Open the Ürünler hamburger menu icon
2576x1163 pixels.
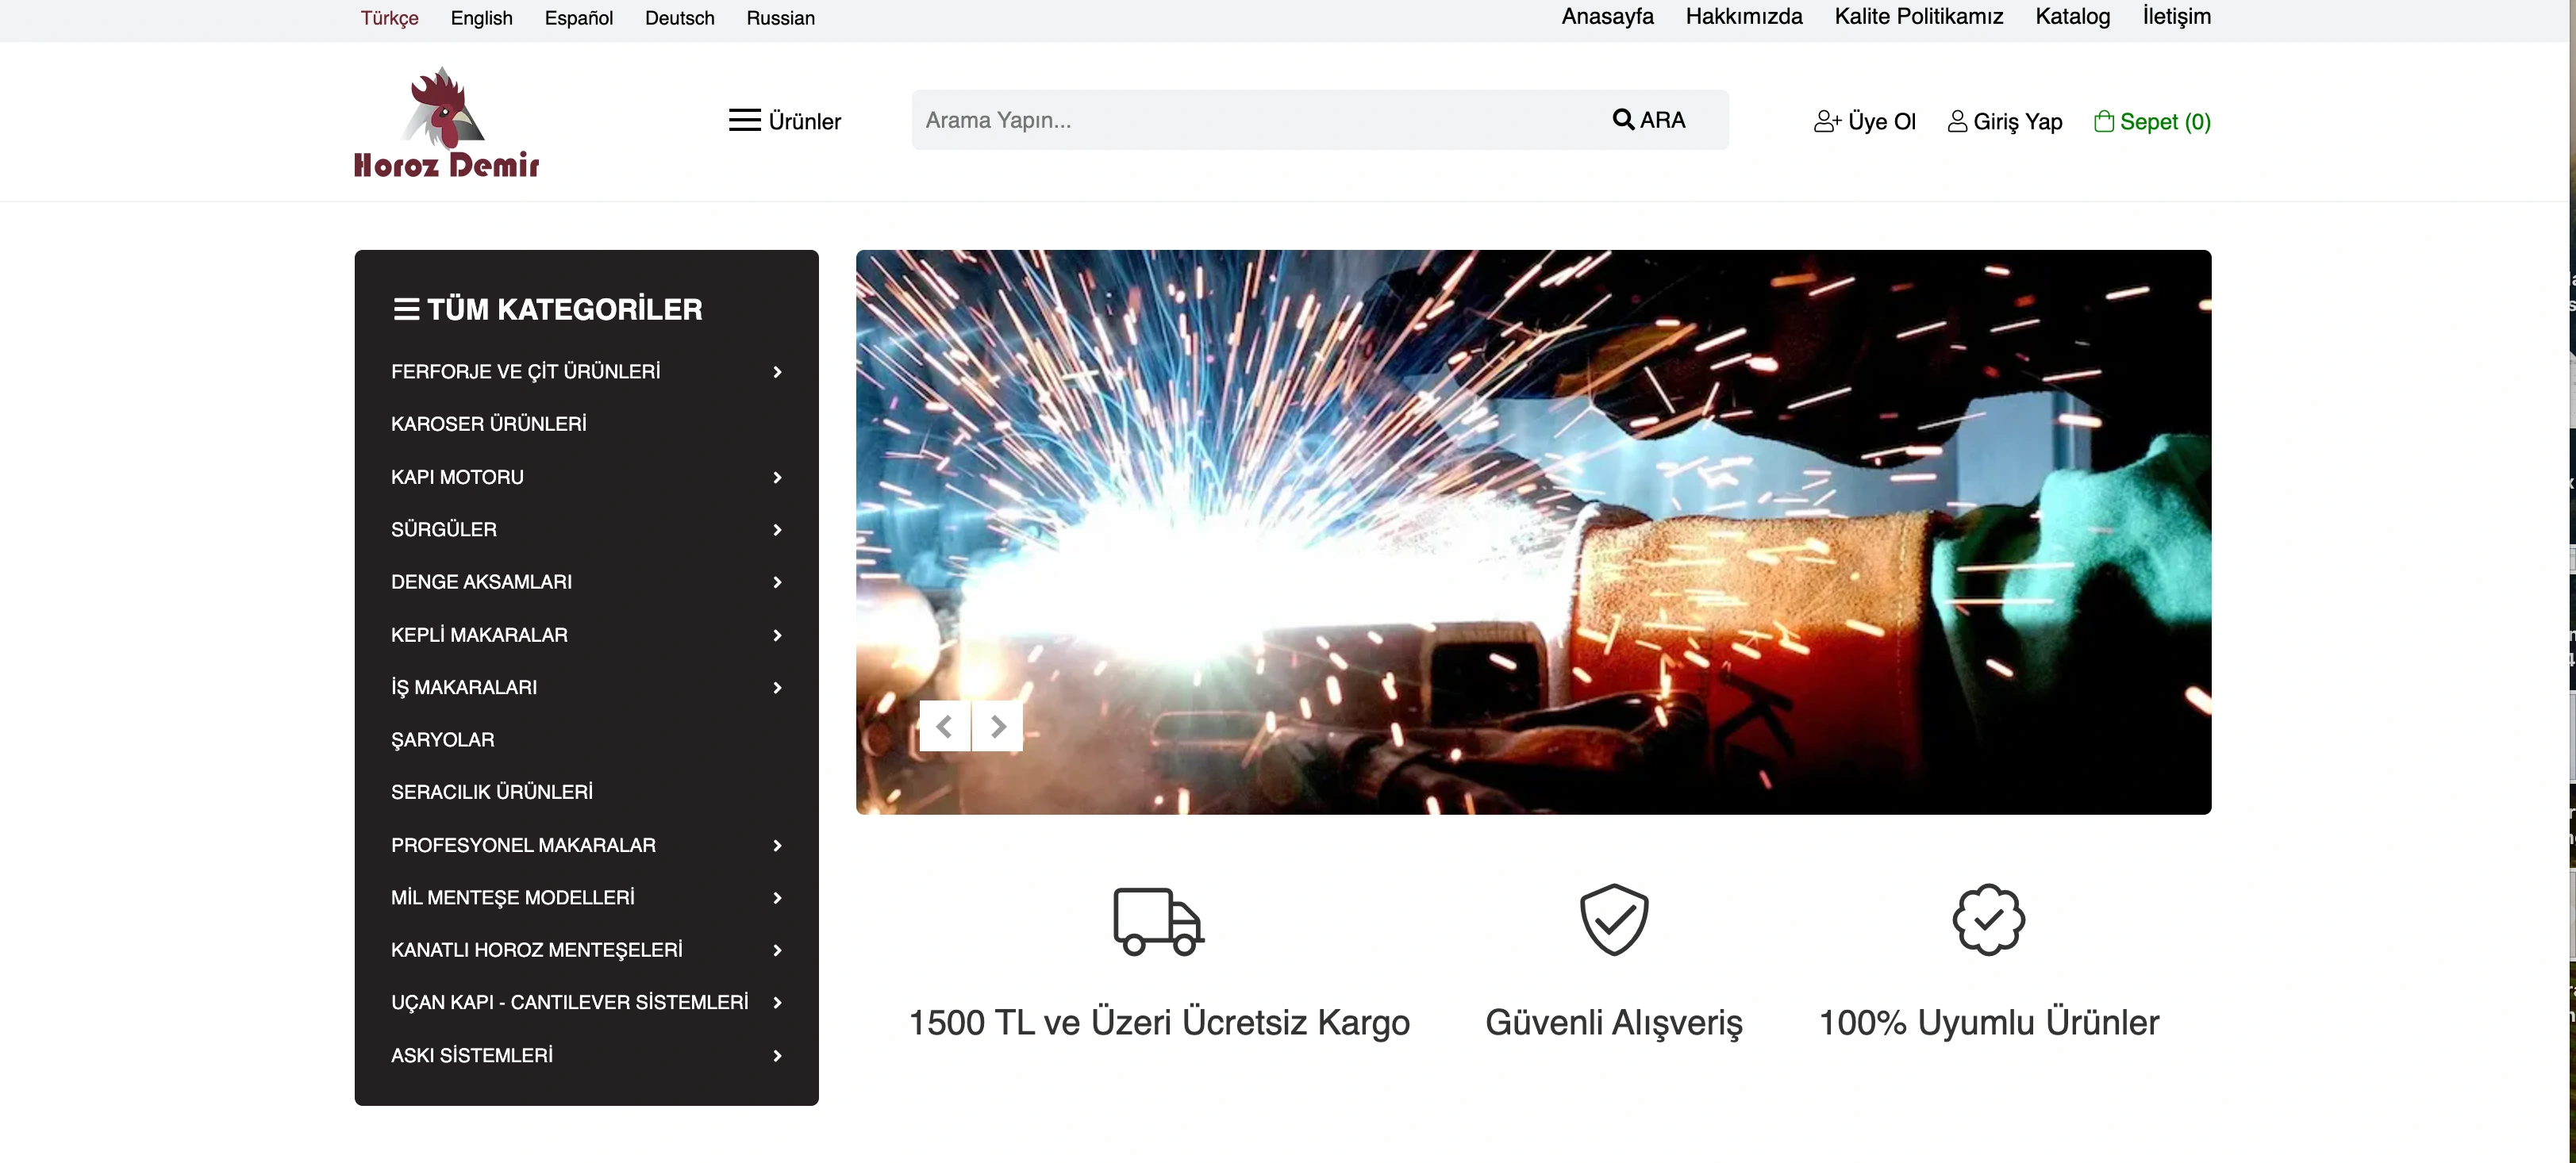744,120
